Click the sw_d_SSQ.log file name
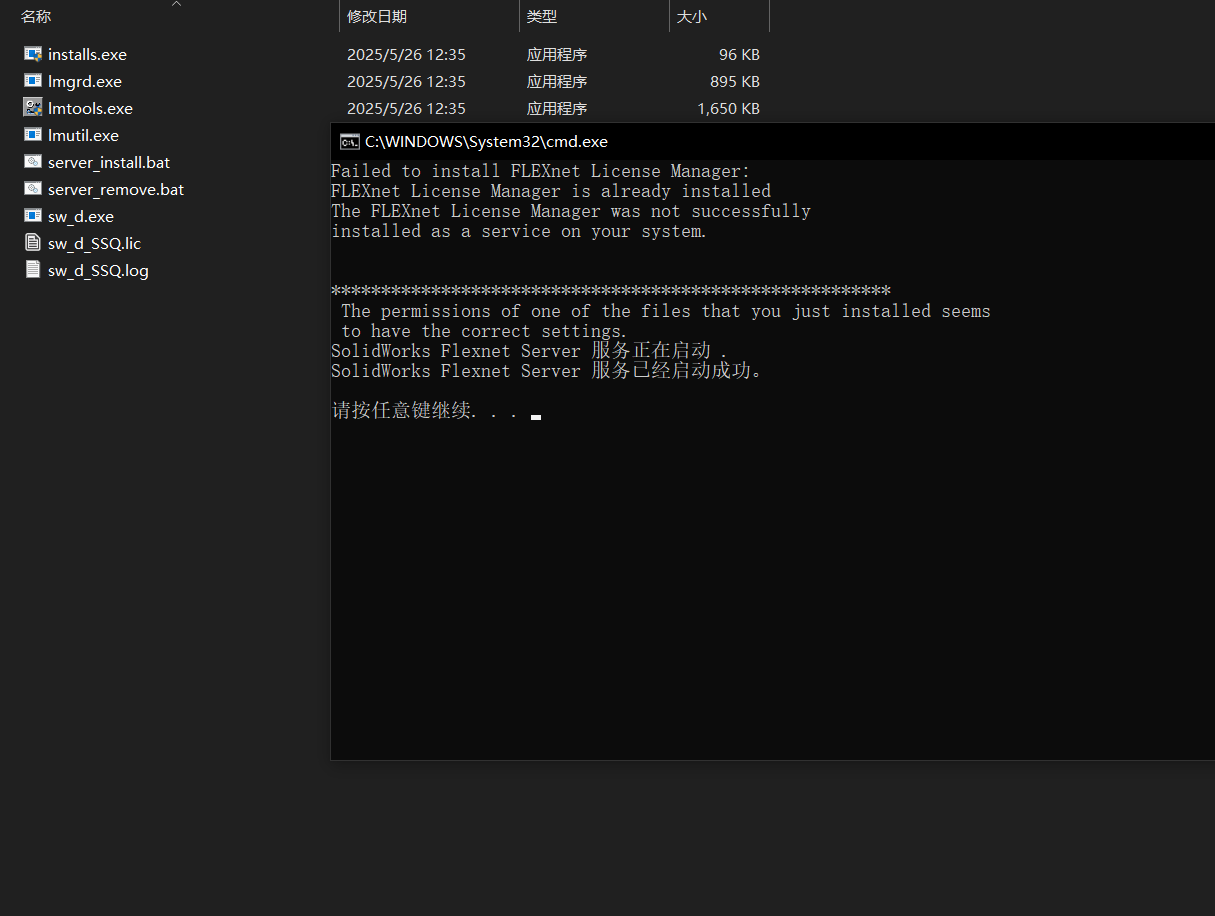The height and width of the screenshot is (916, 1215). [x=98, y=270]
